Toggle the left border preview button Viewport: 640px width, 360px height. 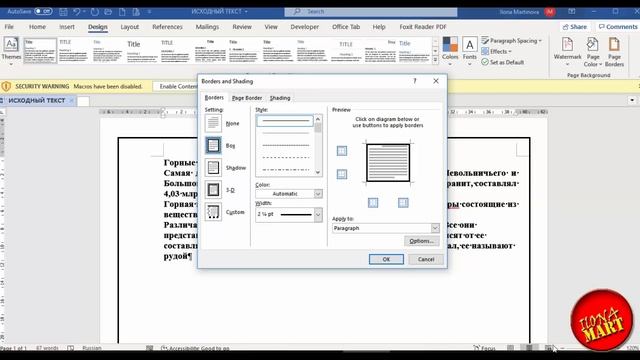point(373,202)
